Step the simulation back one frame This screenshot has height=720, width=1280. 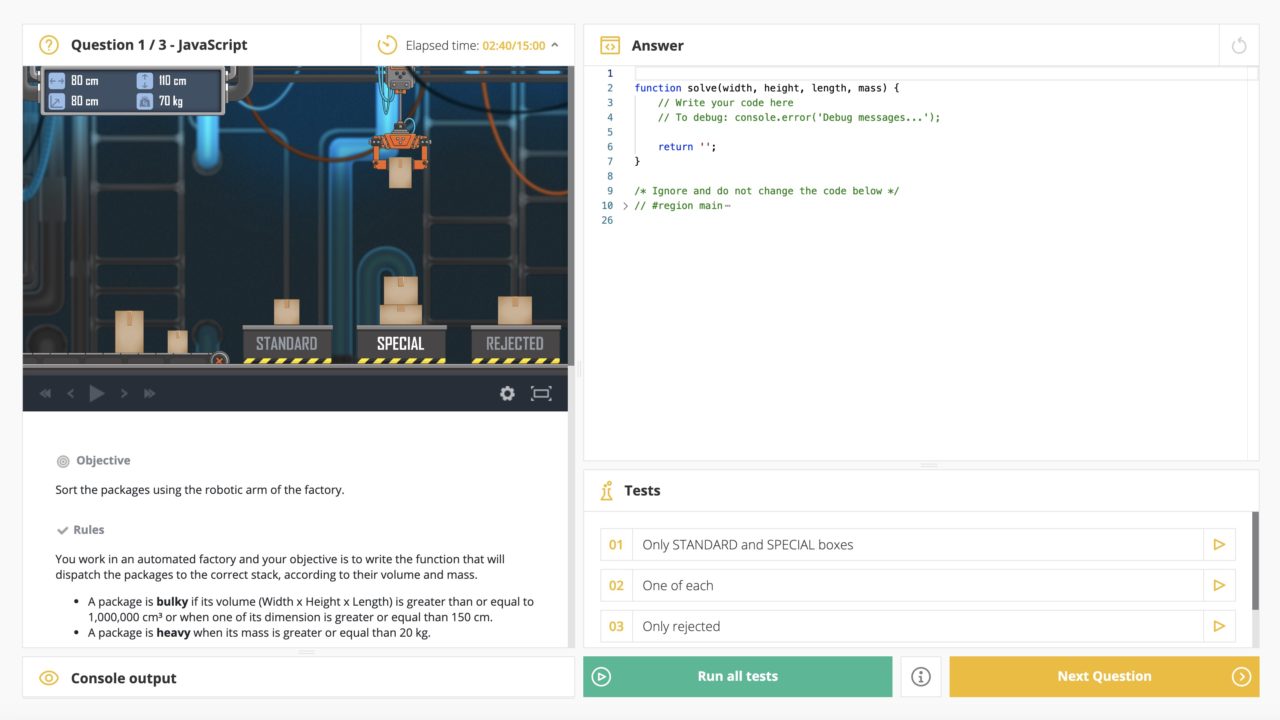coord(69,393)
